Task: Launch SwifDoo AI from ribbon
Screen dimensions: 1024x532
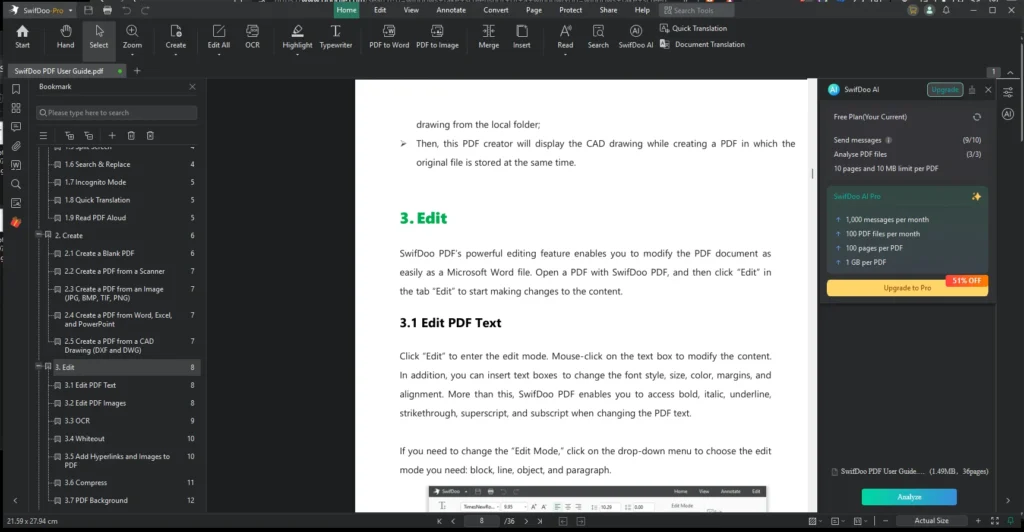Action: [x=635, y=37]
